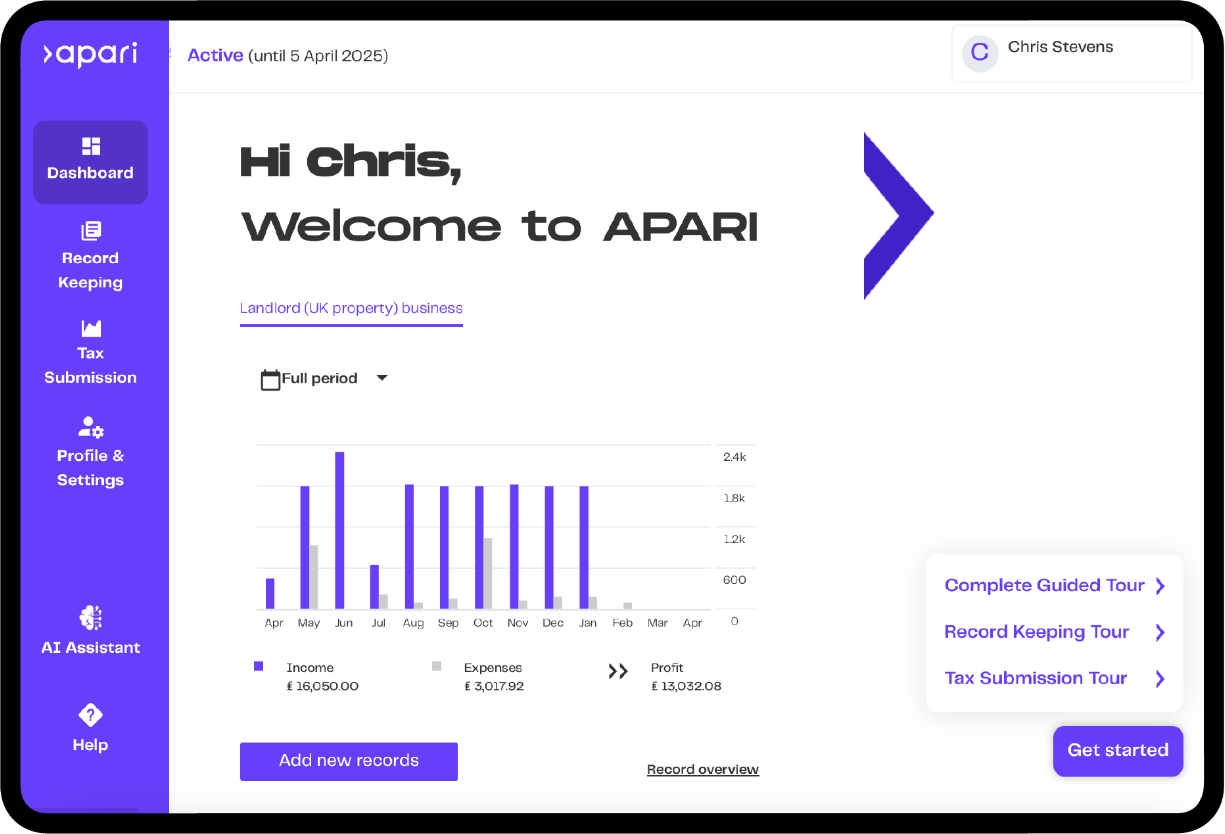Click the (until 5 April 2025) text

[318, 55]
